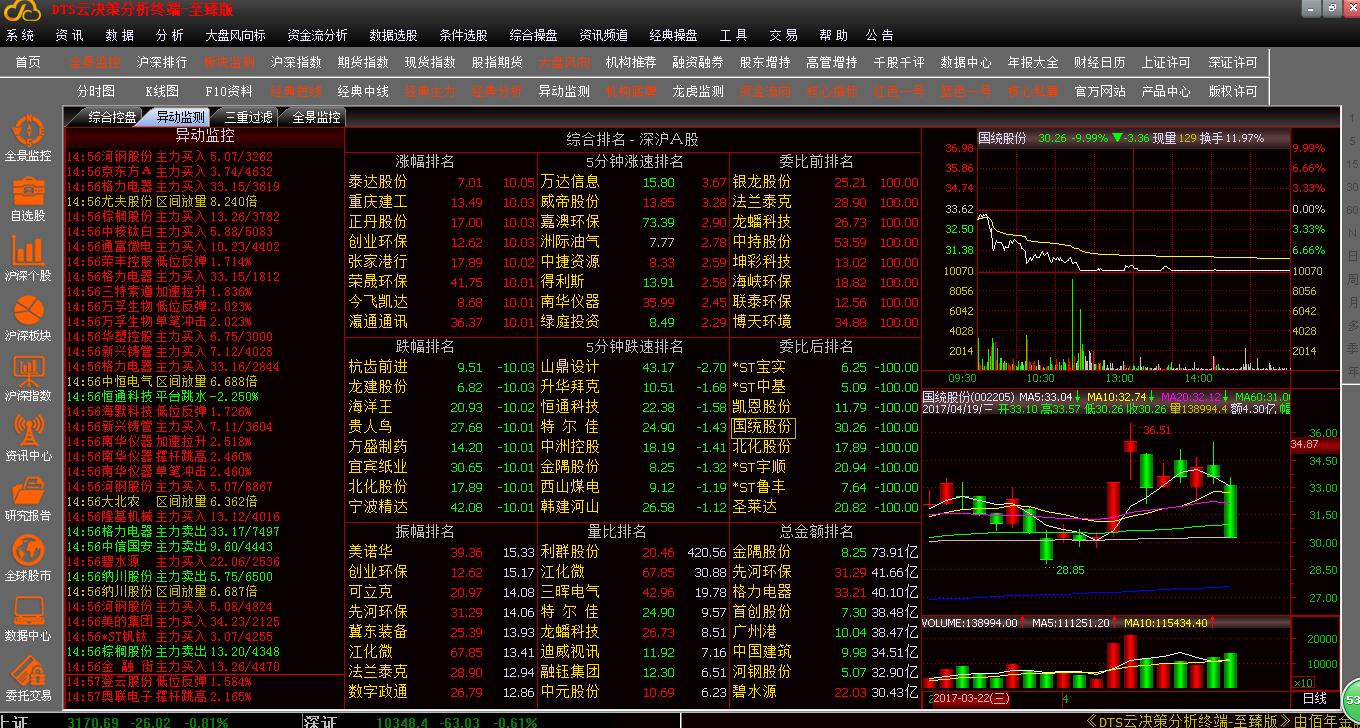Open the 自选股 briefcase sidebar icon

[x=28, y=198]
